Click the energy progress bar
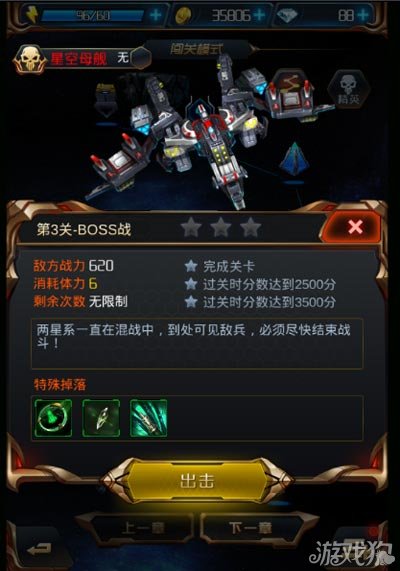The height and width of the screenshot is (571, 400). (93, 15)
